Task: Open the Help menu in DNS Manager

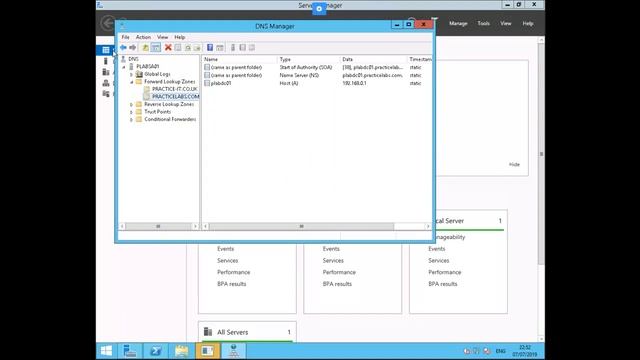Action: tap(180, 37)
